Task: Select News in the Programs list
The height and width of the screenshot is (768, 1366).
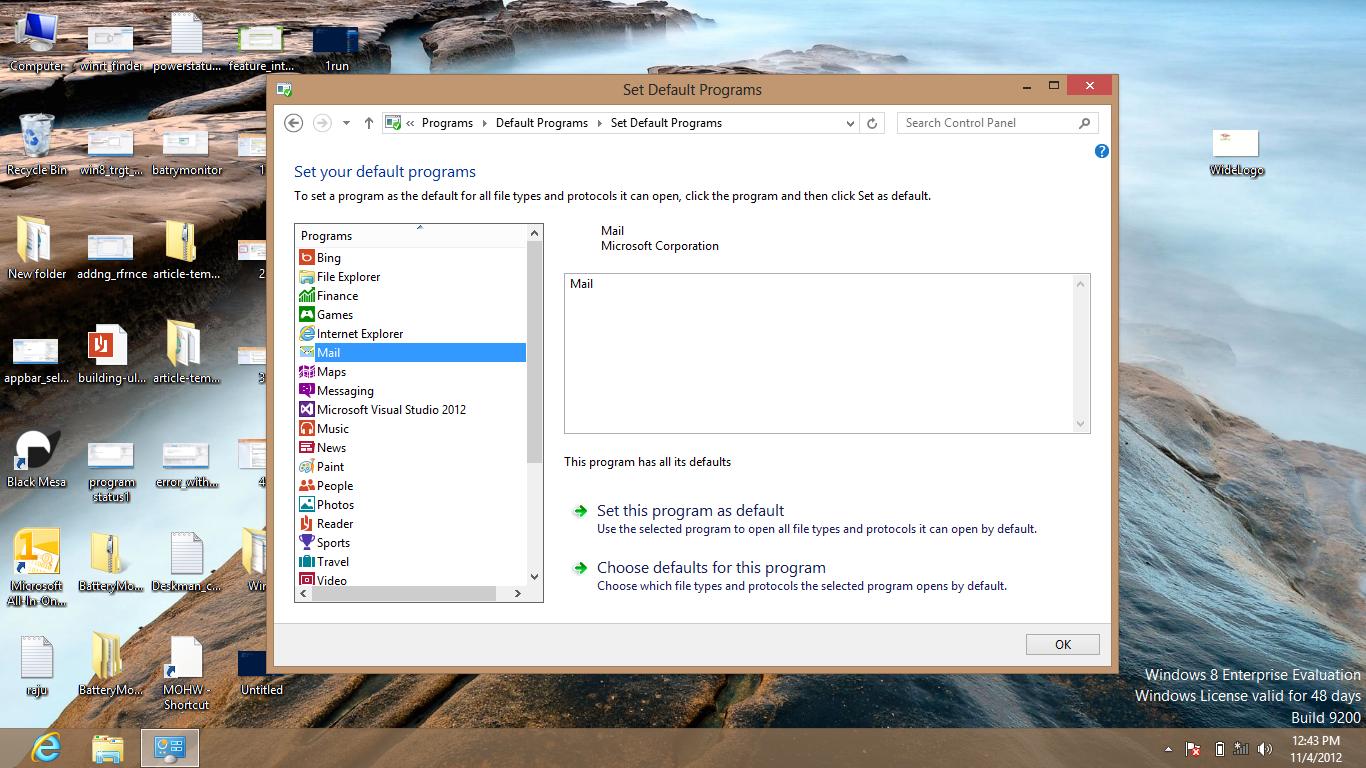Action: [x=412, y=448]
